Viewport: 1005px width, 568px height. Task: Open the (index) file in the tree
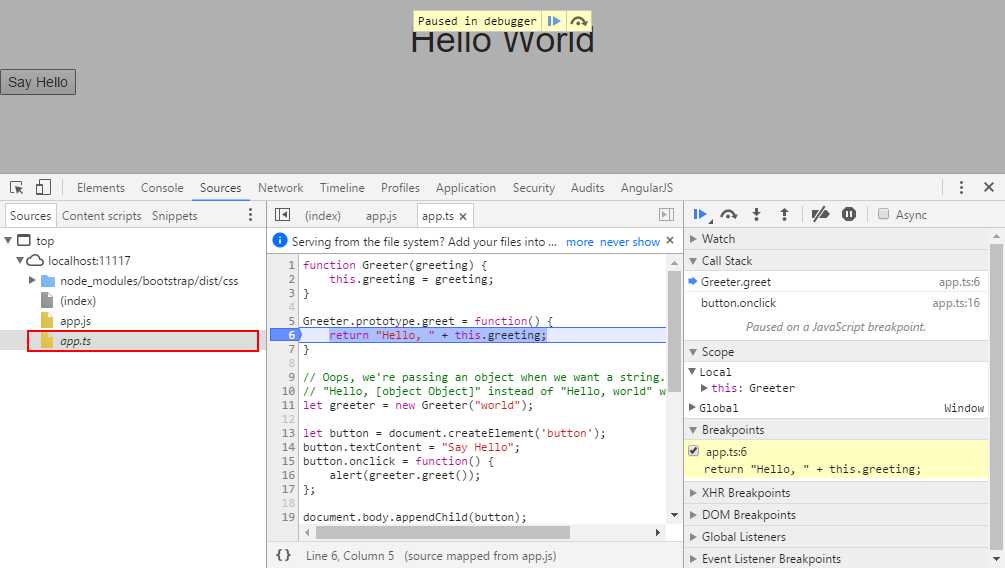click(x=78, y=301)
